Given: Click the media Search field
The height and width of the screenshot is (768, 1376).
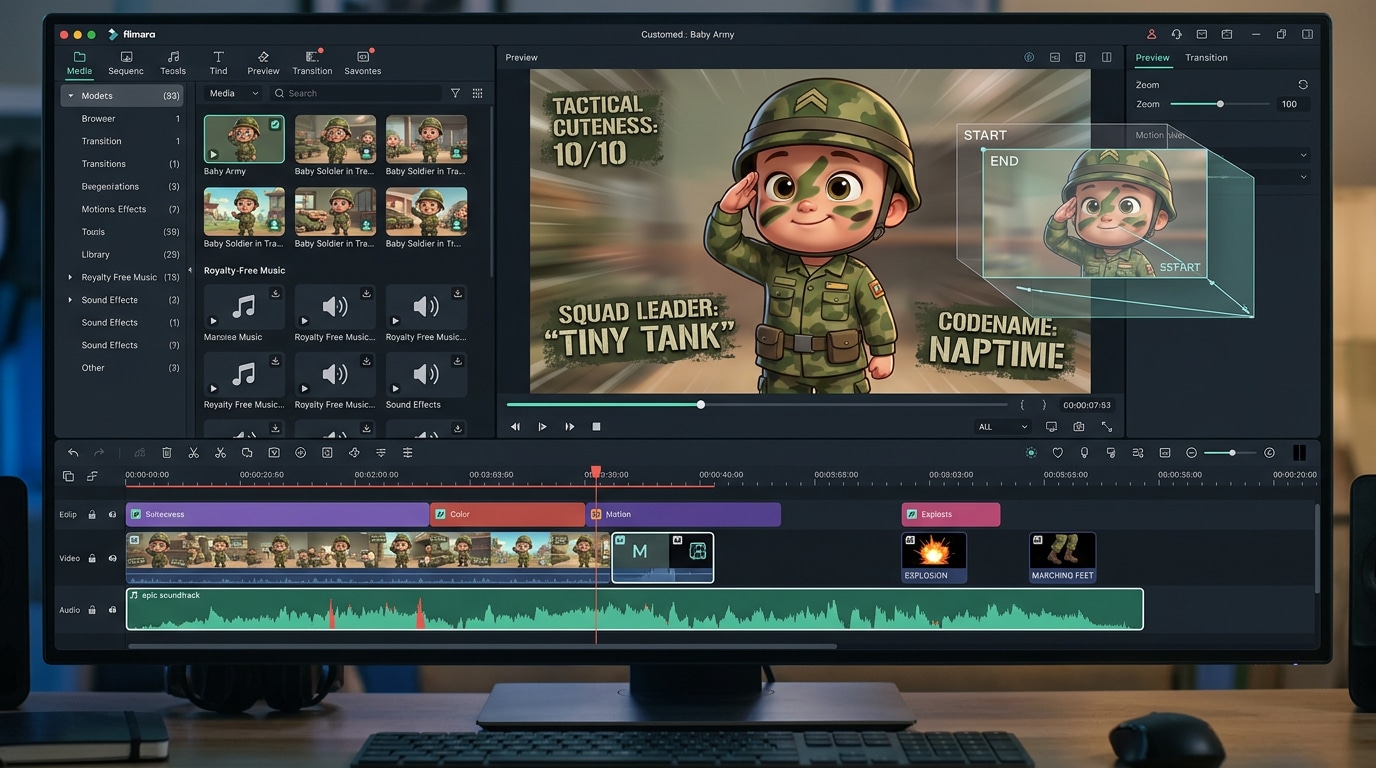Looking at the screenshot, I should [x=355, y=93].
